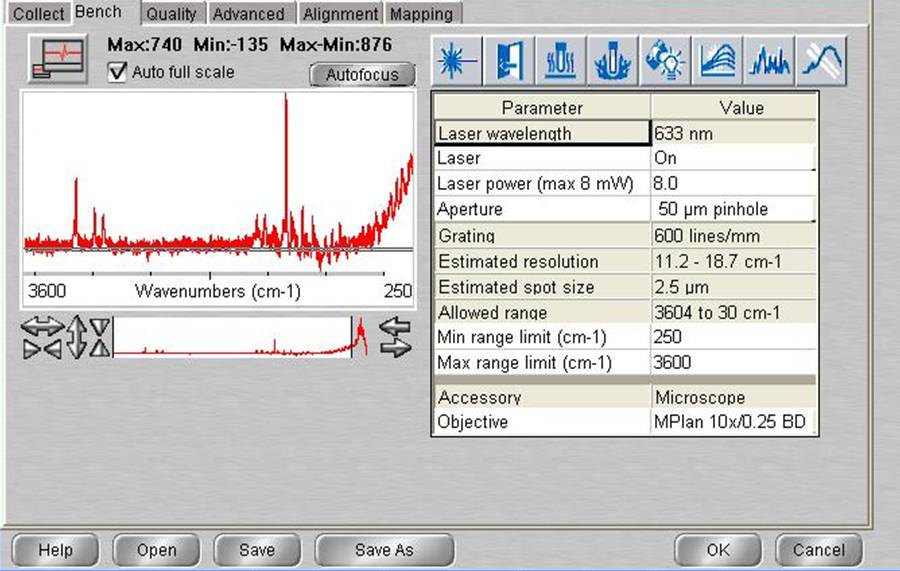Open the MPlan 10x/0.25 BD objective value
The height and width of the screenshot is (571, 900).
(734, 422)
